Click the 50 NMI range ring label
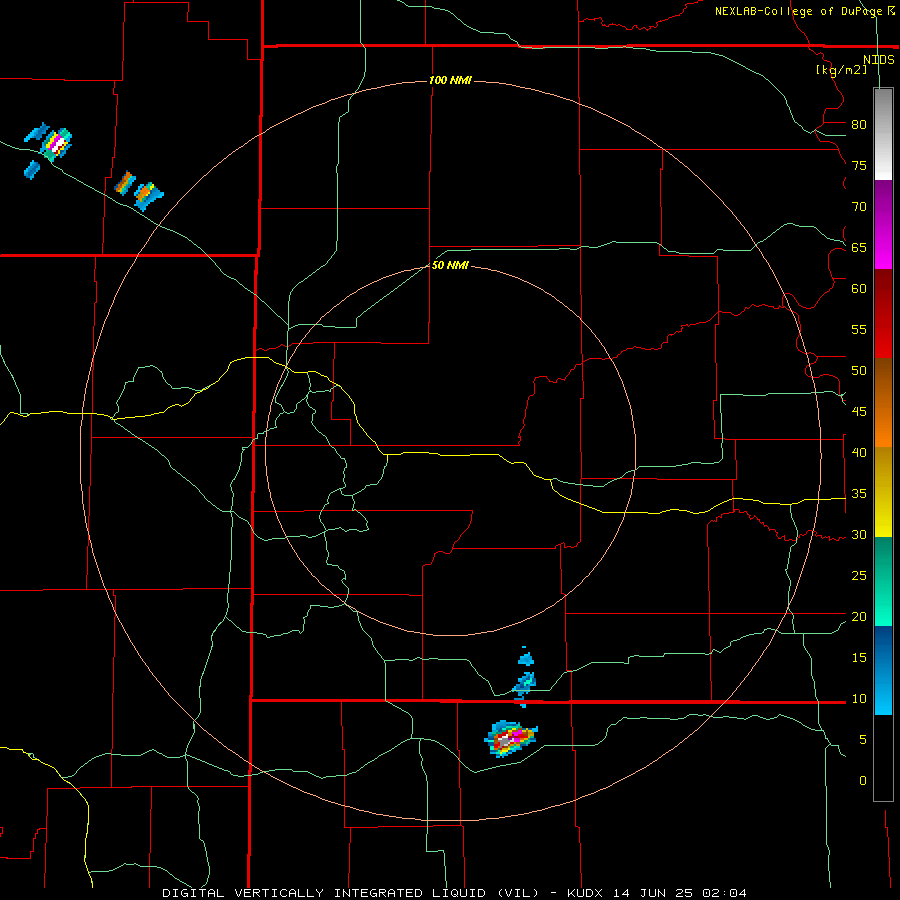The height and width of the screenshot is (900, 900). point(450,265)
